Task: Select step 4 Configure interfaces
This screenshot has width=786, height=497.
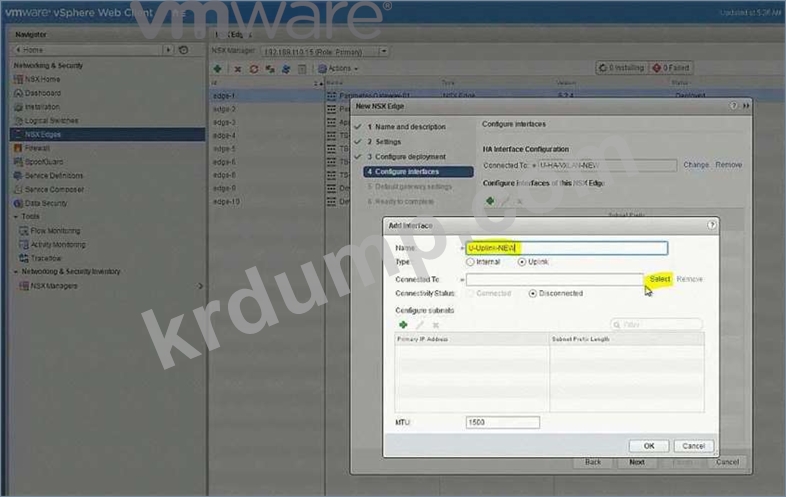Action: coord(419,172)
